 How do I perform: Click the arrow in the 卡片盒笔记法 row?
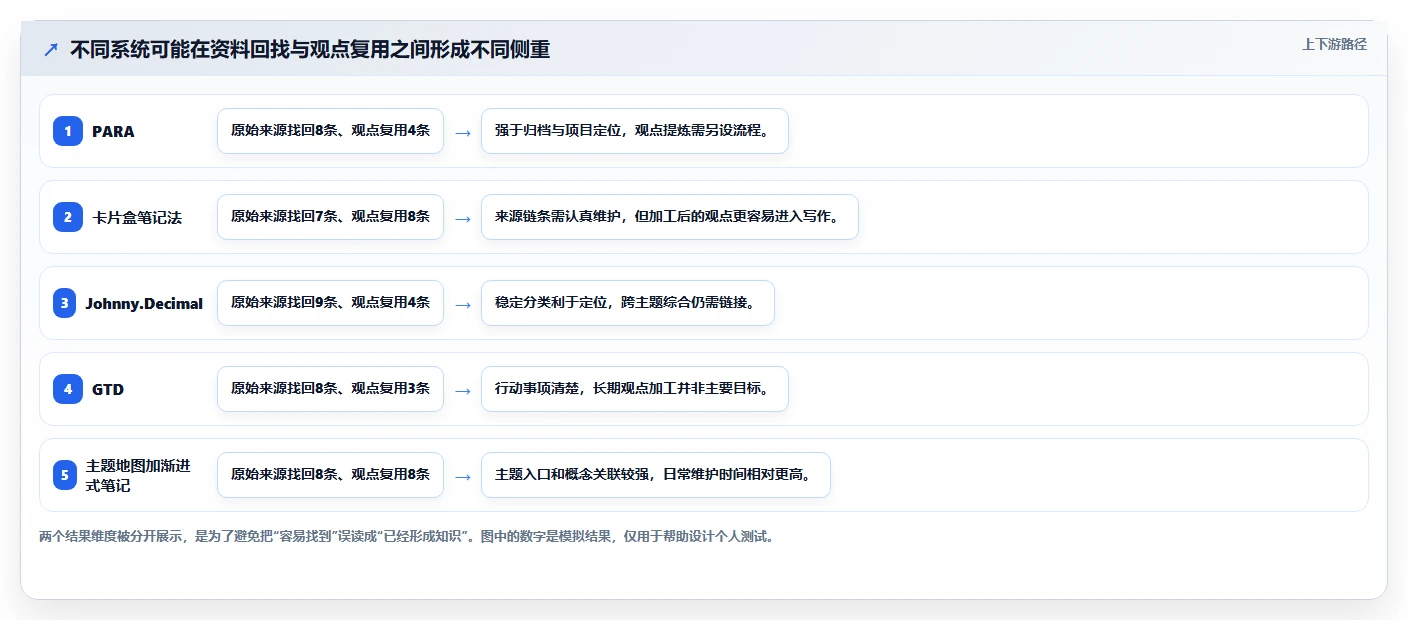click(462, 218)
